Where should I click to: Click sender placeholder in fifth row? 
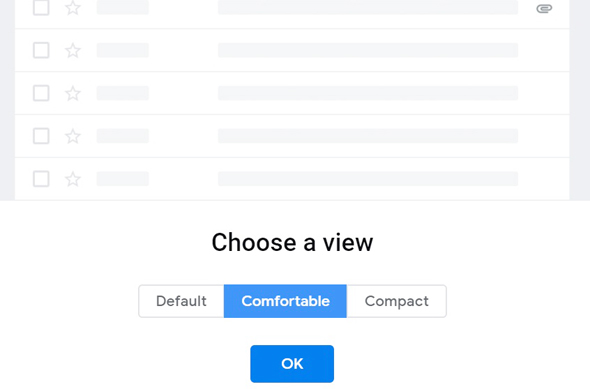123,179
